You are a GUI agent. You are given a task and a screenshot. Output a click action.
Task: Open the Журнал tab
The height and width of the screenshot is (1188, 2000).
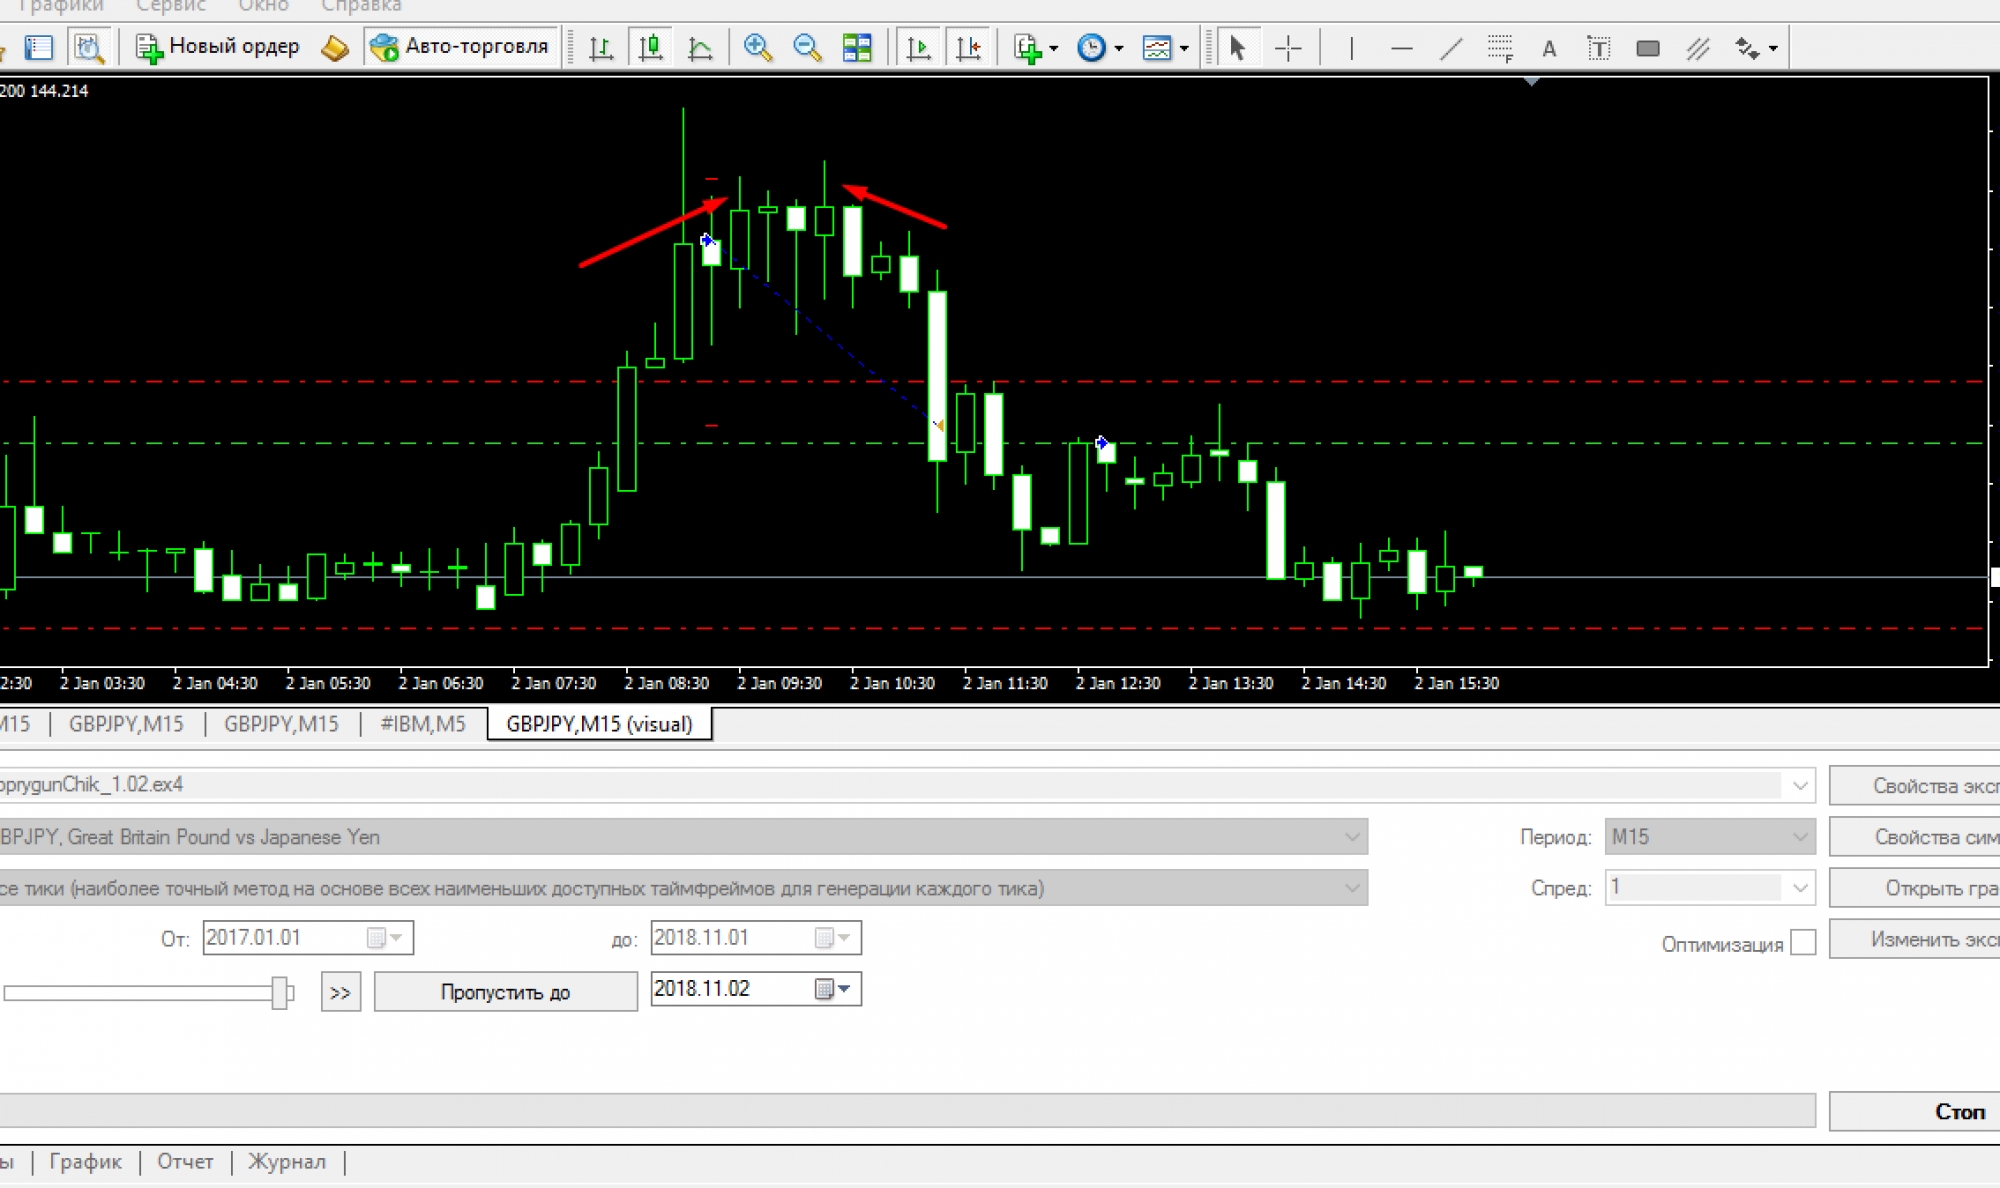pos(287,1161)
